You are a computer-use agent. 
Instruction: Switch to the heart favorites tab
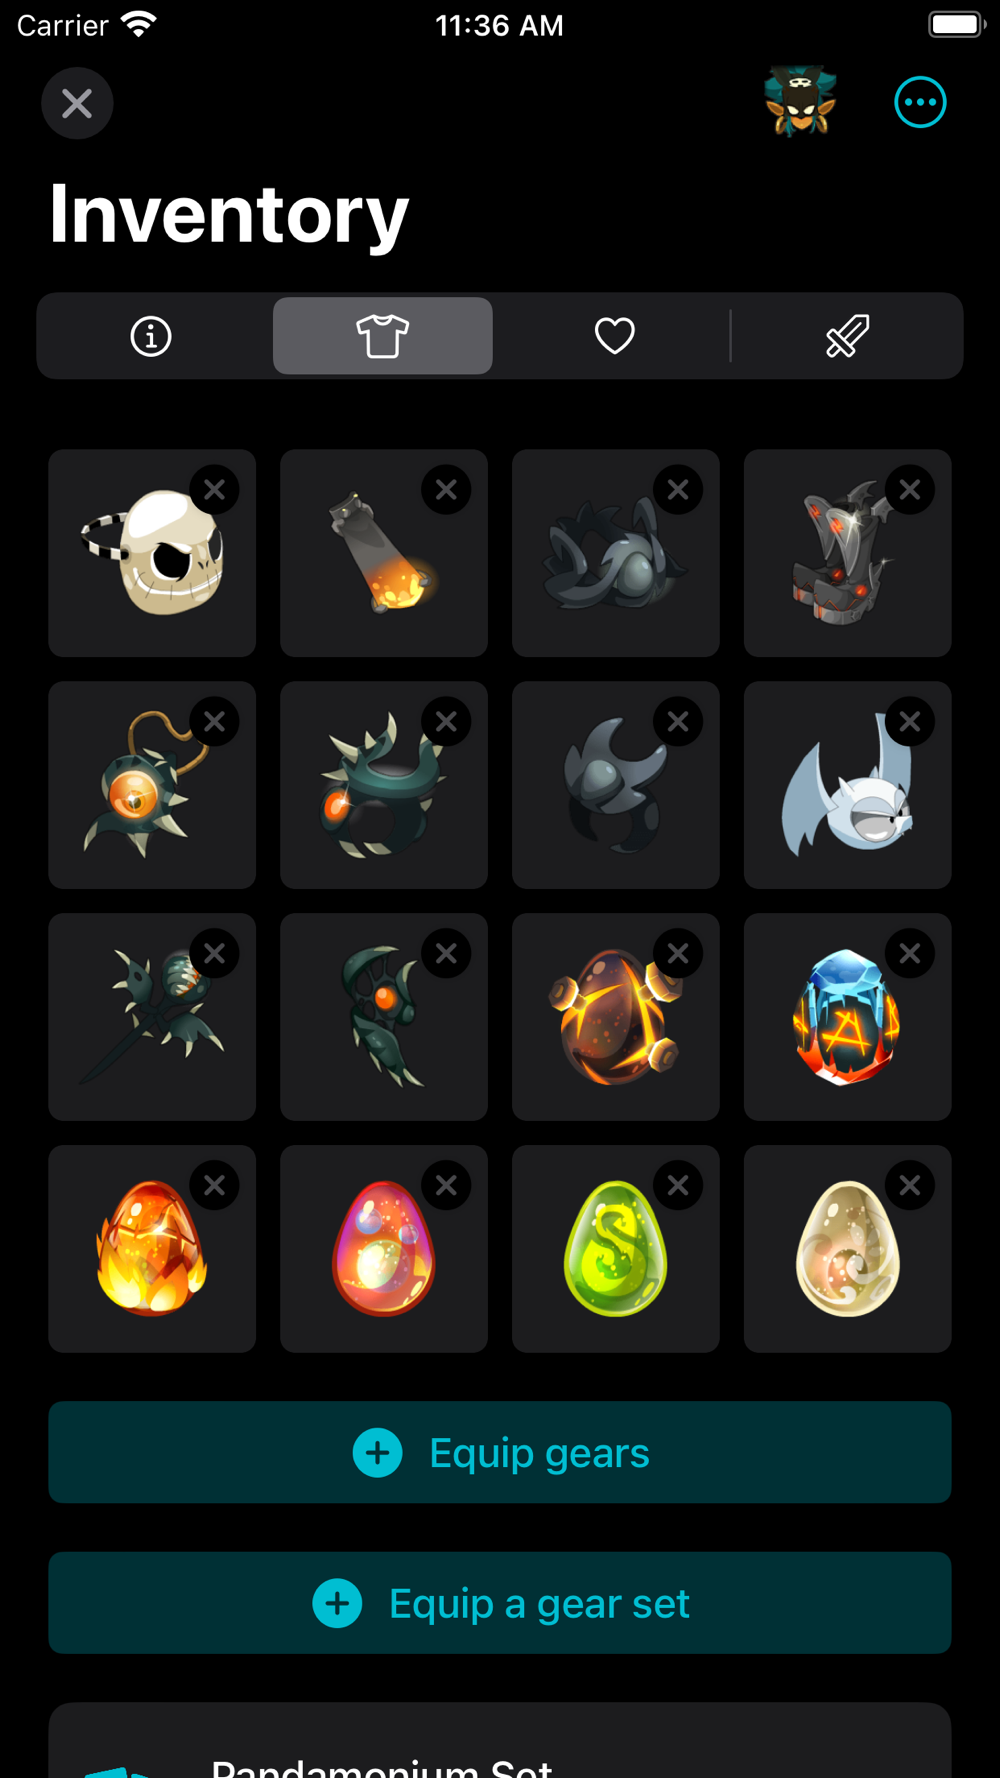[x=614, y=336]
